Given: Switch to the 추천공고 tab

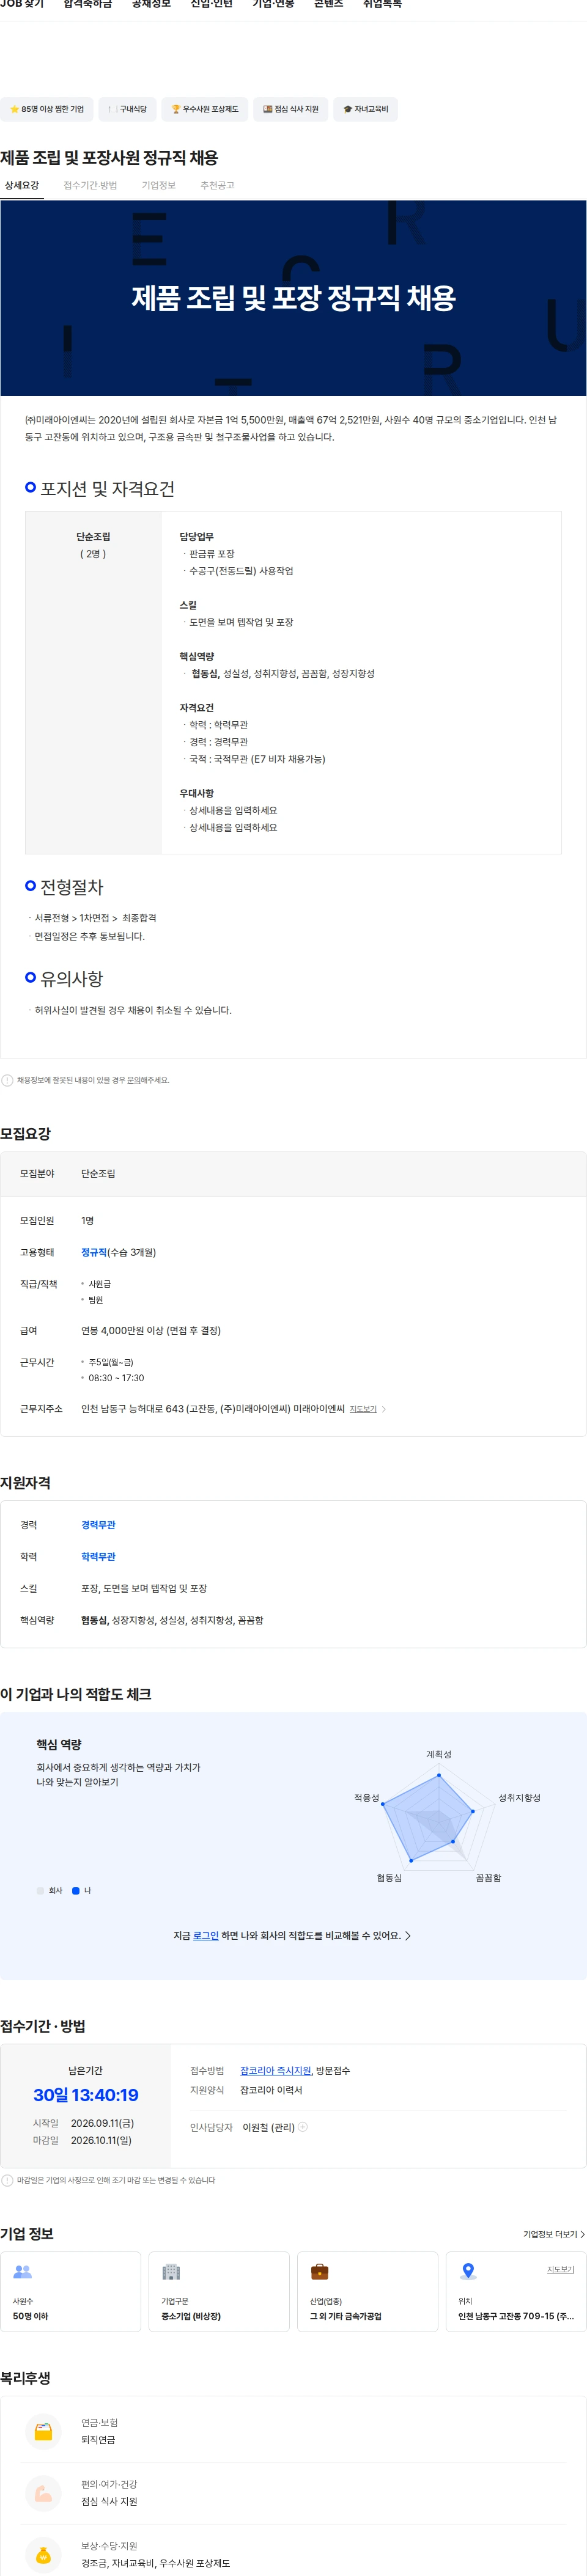Looking at the screenshot, I should pos(217,185).
